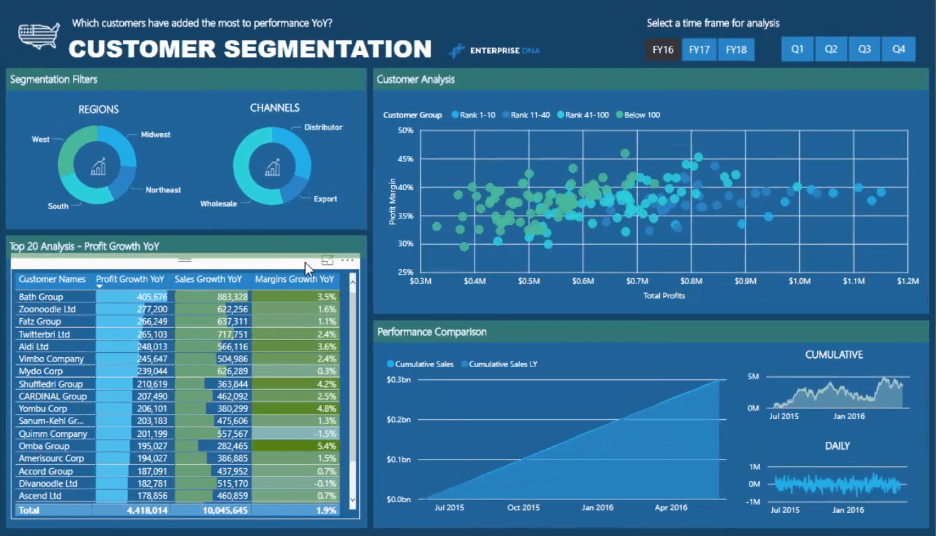This screenshot has height=536, width=936.
Task: Select Omba Group row
Action: [x=177, y=446]
